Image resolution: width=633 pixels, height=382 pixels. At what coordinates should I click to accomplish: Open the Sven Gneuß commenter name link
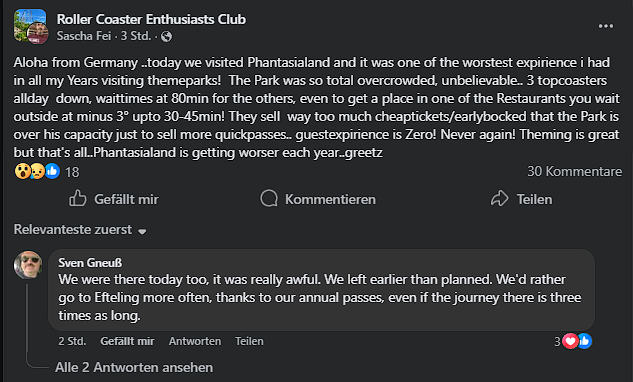tap(90, 263)
